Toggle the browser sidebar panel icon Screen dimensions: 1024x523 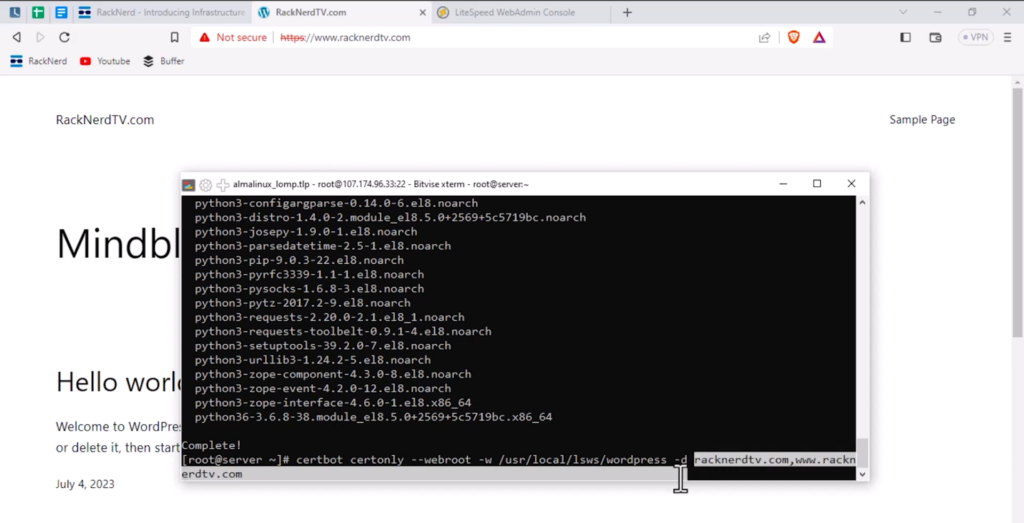pos(906,37)
